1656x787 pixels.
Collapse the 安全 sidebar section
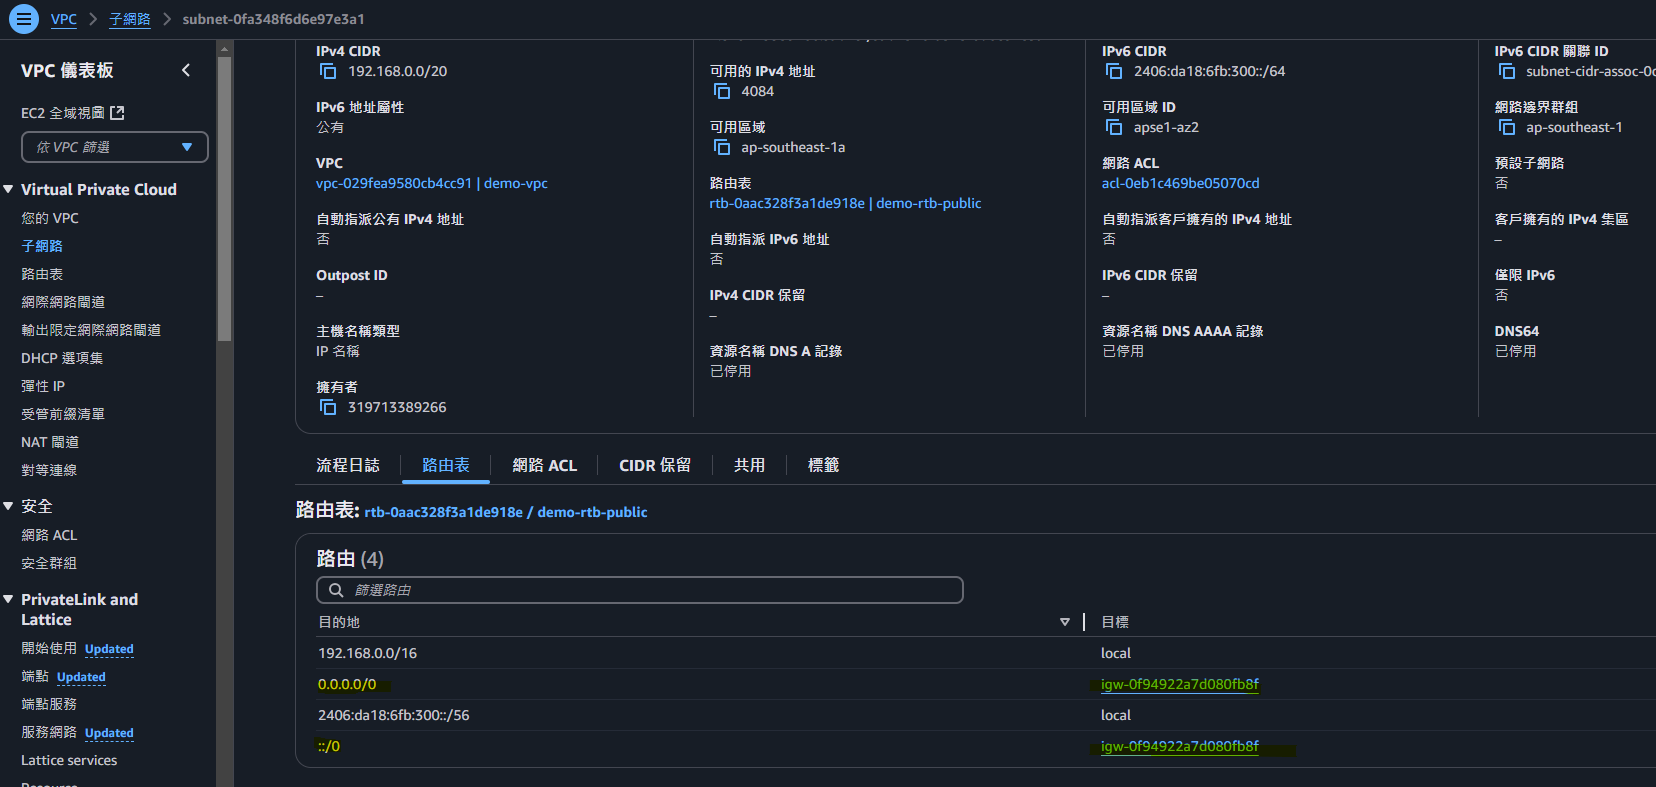point(9,506)
